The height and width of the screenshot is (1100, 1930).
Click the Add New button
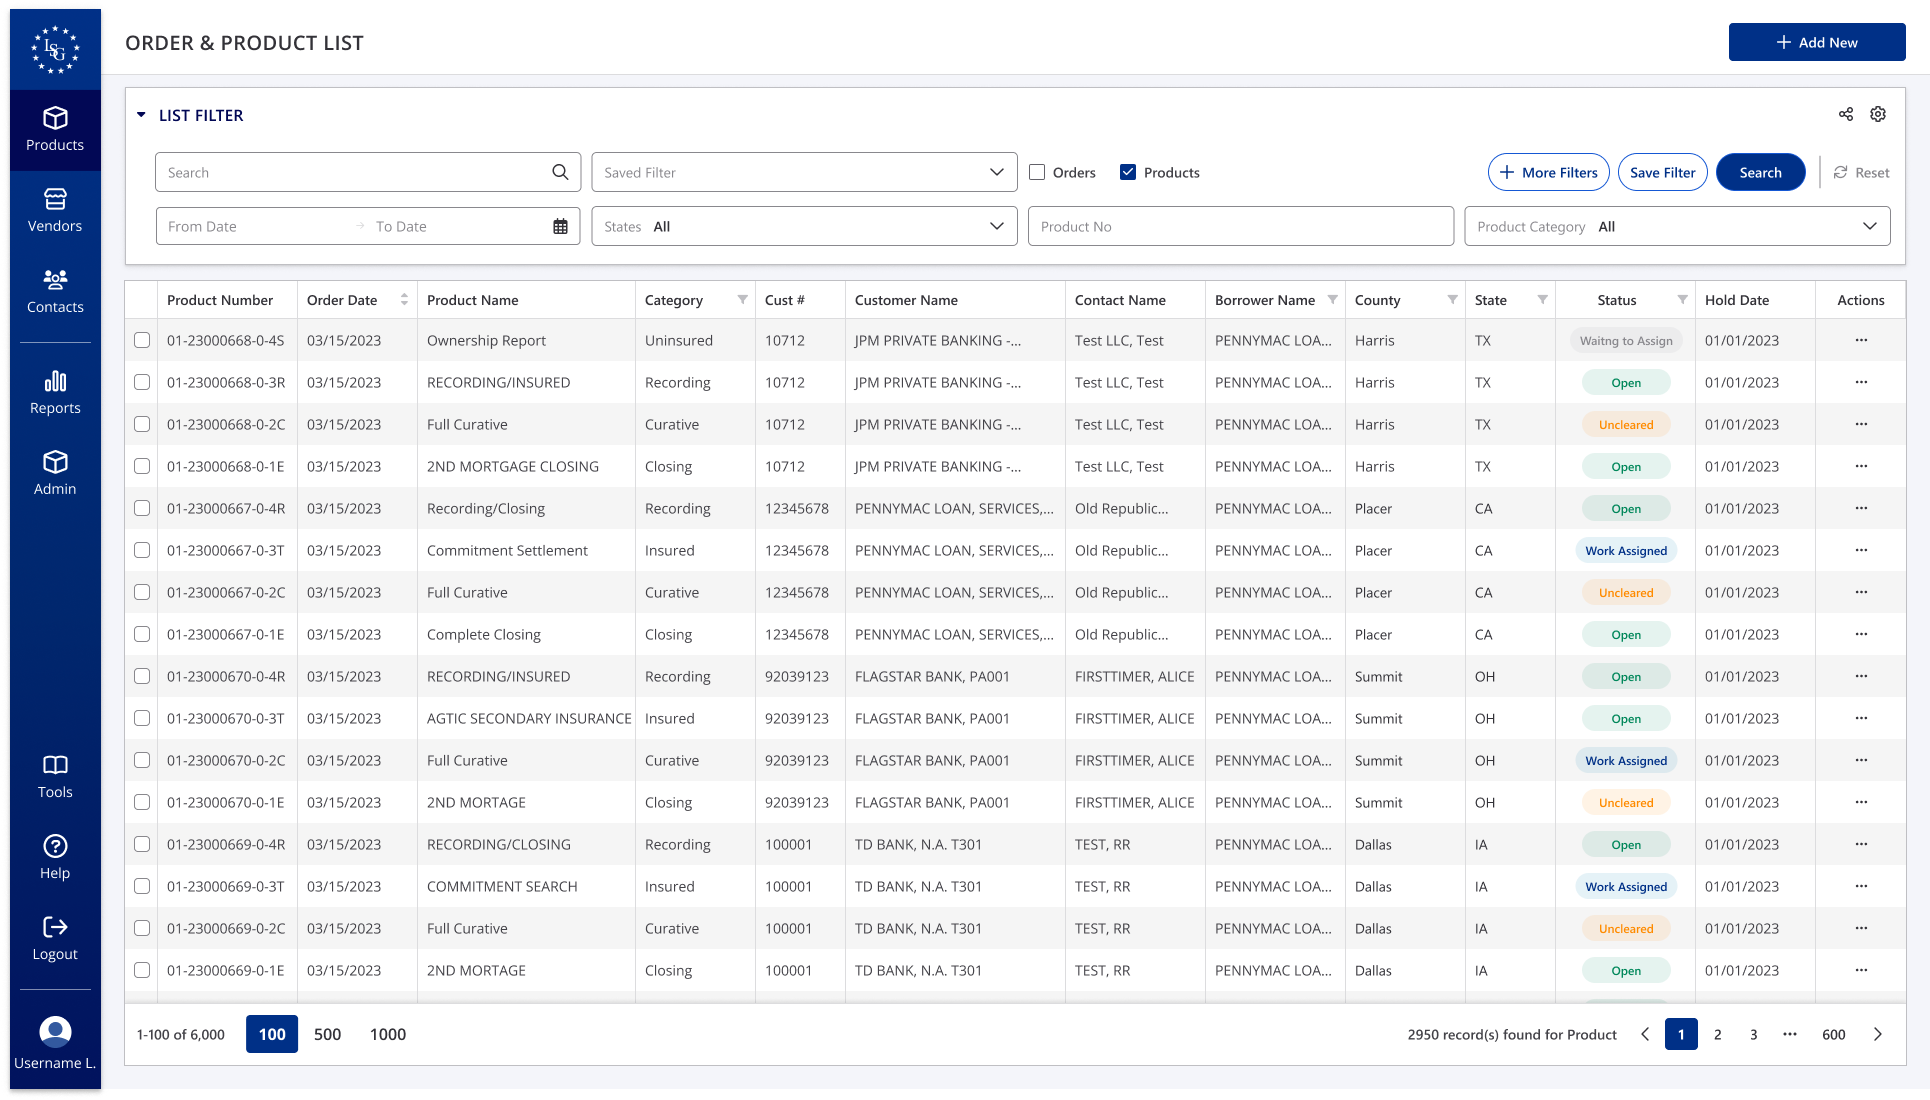[x=1816, y=43]
